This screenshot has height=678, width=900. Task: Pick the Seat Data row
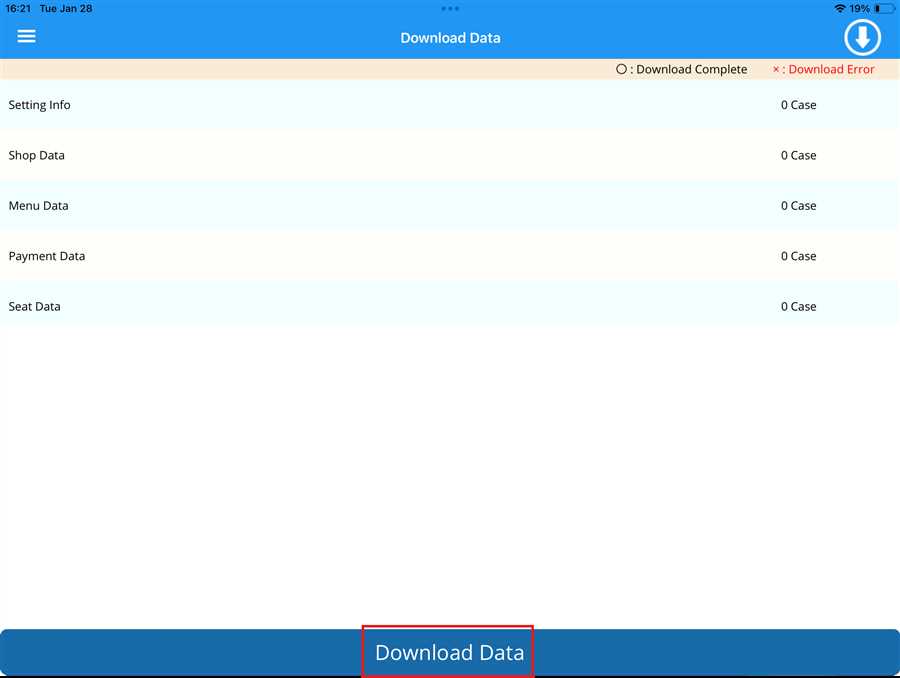tap(35, 306)
